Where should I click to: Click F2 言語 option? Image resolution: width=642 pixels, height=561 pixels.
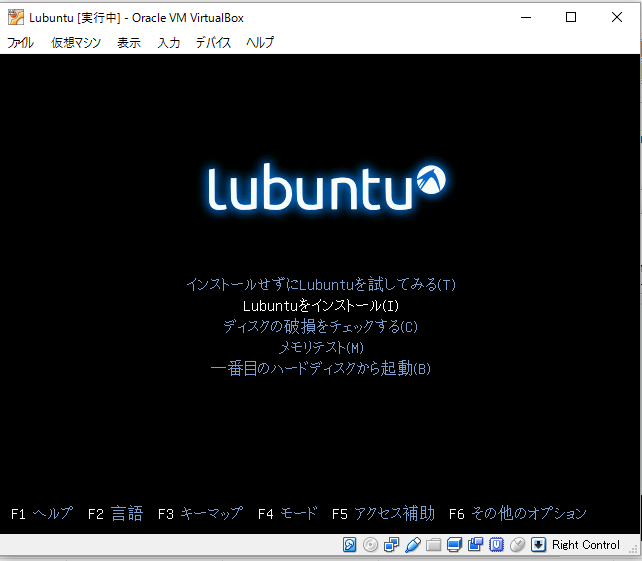[x=115, y=513]
